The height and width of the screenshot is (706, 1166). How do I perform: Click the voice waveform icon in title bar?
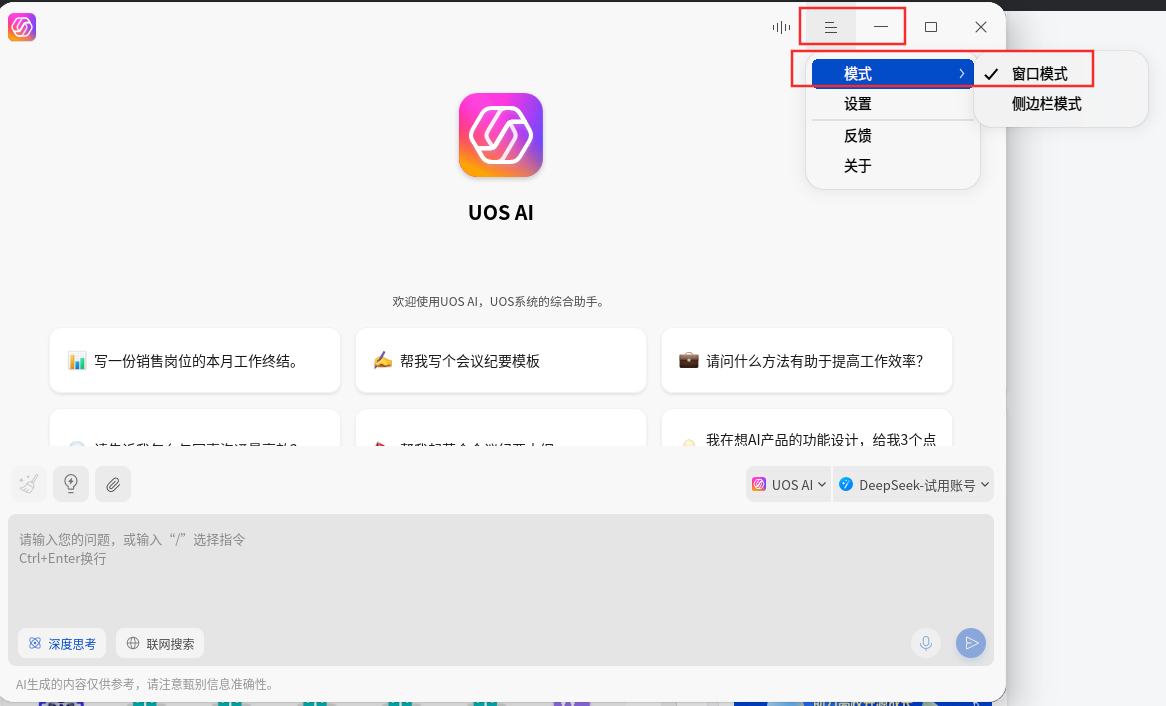[x=781, y=28]
